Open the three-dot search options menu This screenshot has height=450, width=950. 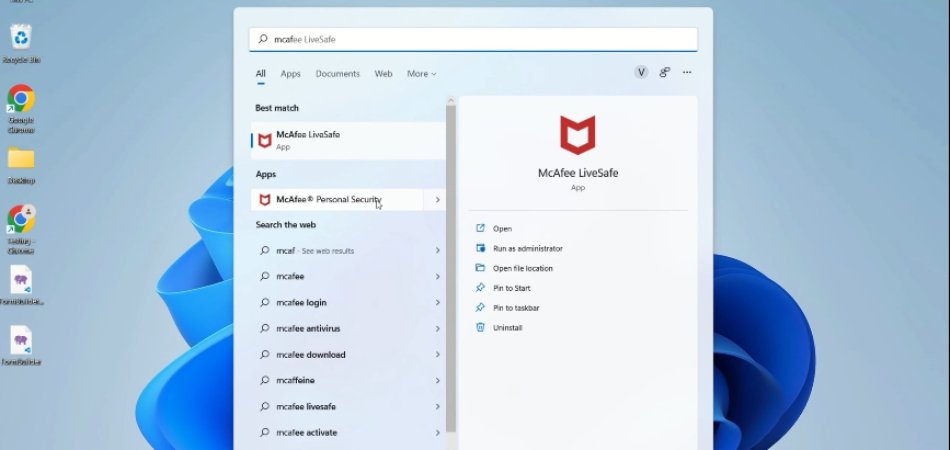coord(687,73)
